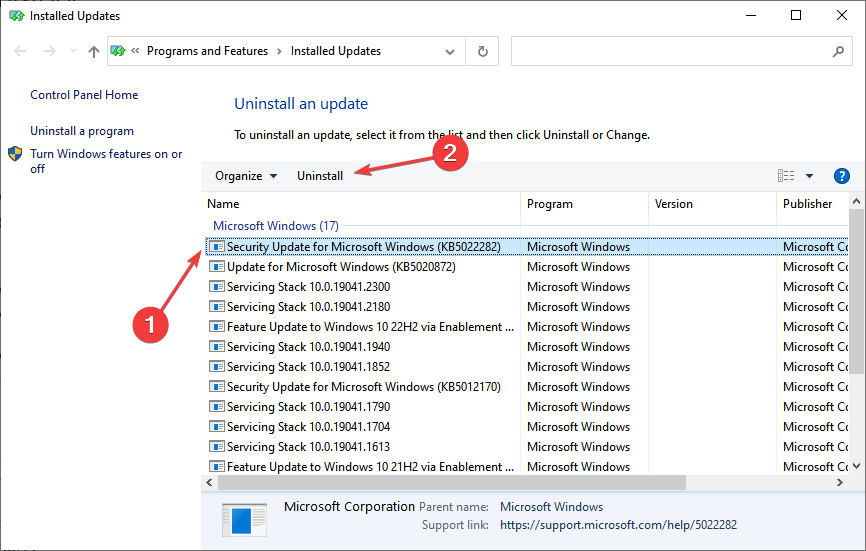Click the icon of update KB5020872
The width and height of the screenshot is (866, 551).
216,267
